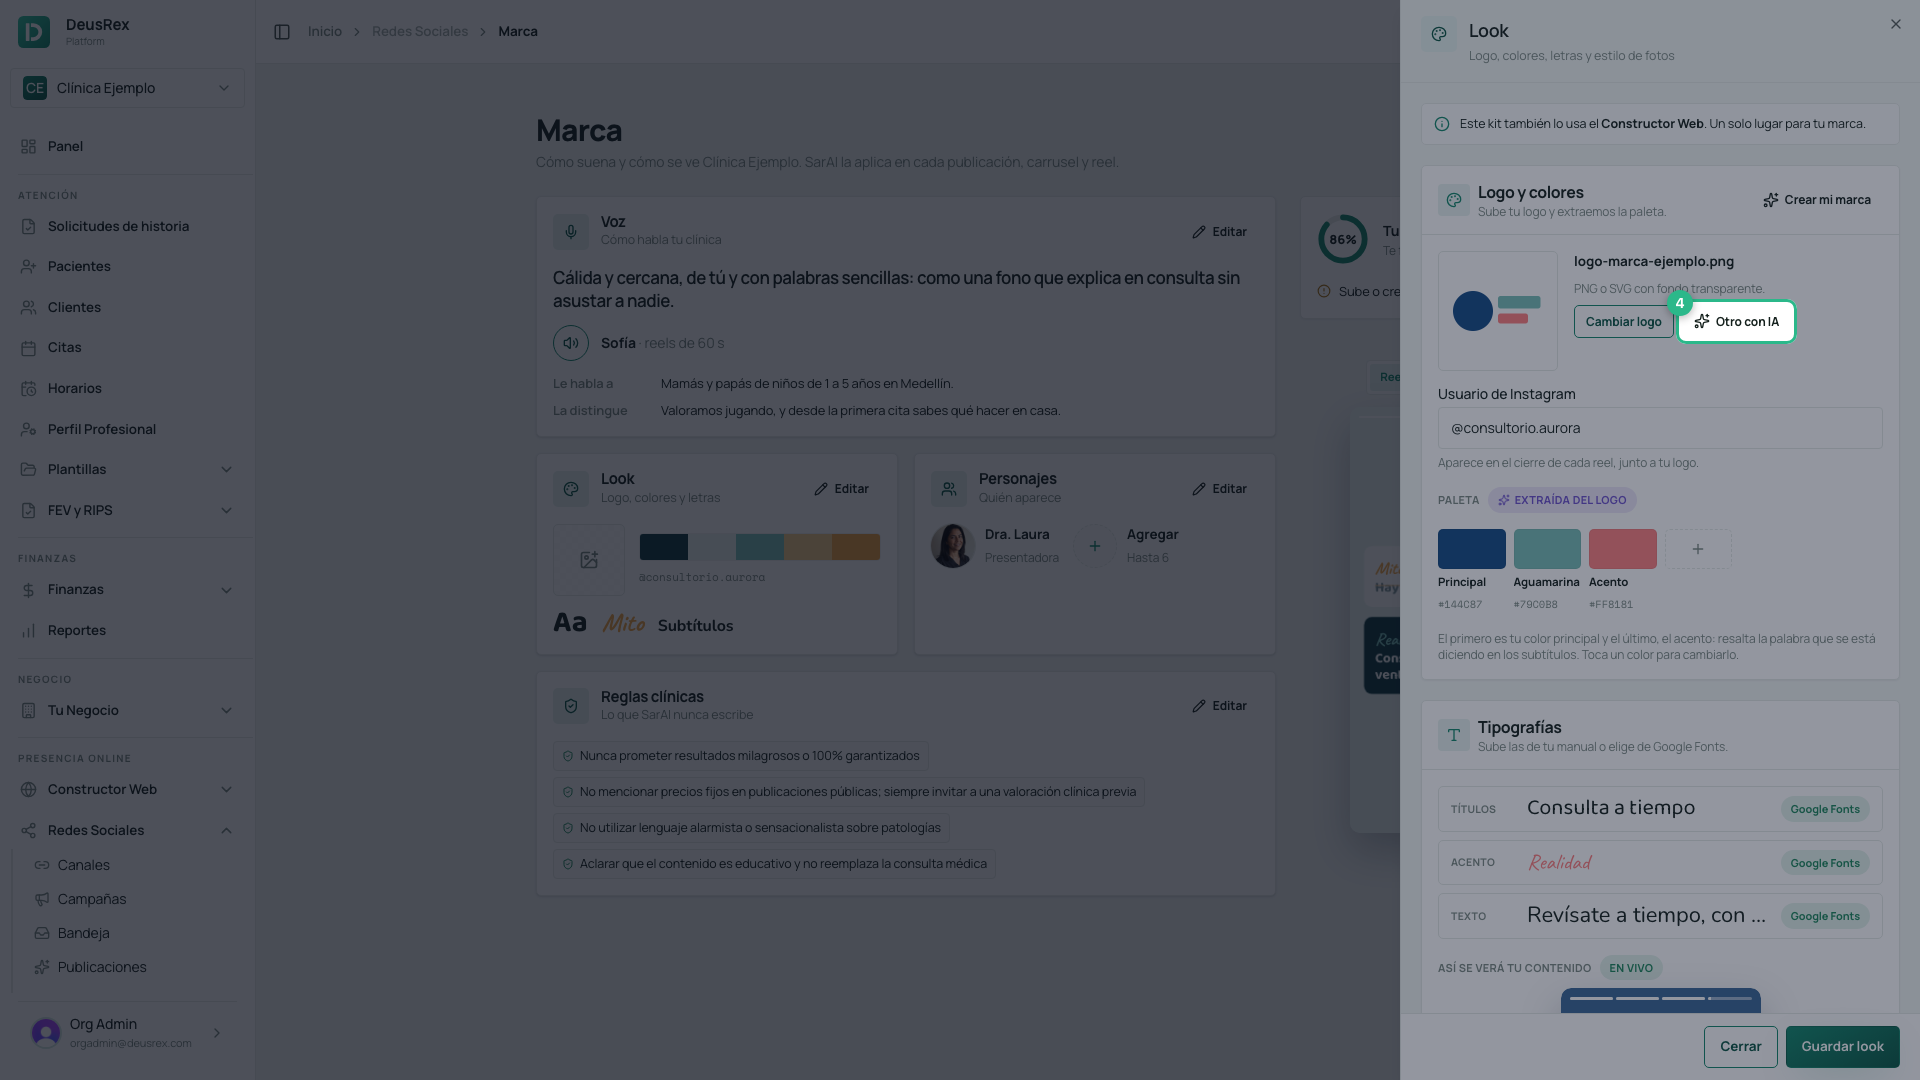Click the Look panel header icon
The width and height of the screenshot is (1920, 1080).
pos(1439,34)
